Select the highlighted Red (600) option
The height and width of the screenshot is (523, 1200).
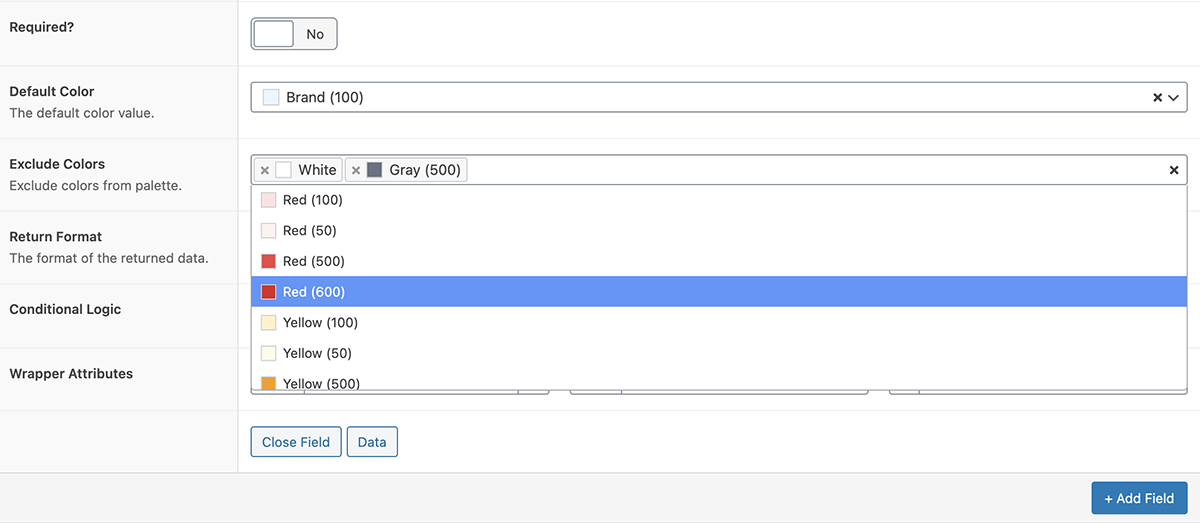pyautogui.click(x=313, y=292)
